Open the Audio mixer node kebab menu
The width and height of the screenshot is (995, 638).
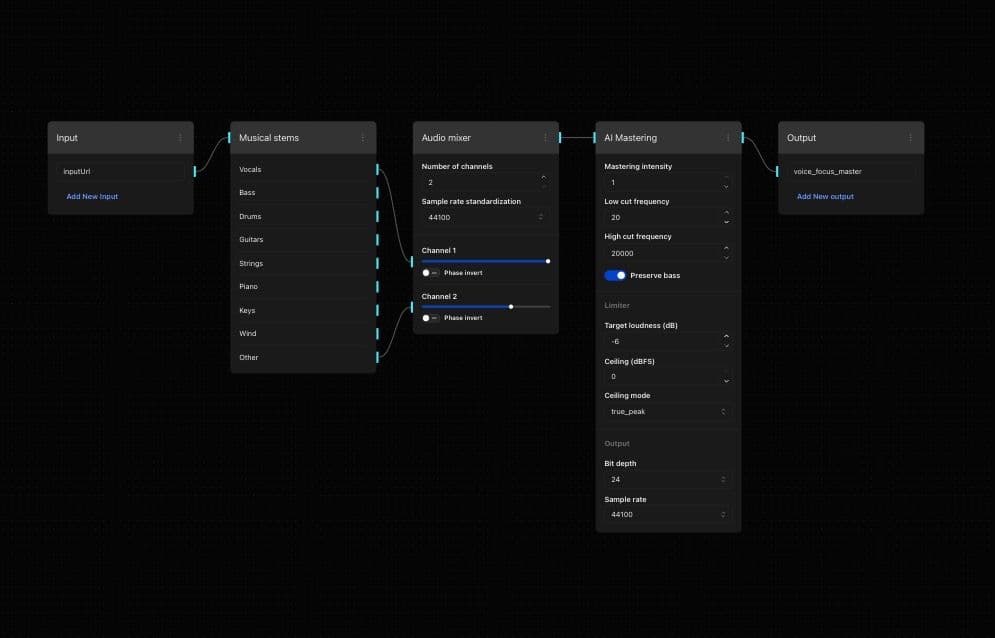point(545,138)
